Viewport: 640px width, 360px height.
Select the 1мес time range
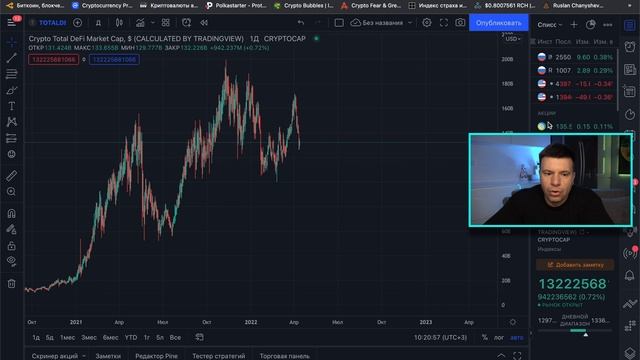tap(67, 338)
